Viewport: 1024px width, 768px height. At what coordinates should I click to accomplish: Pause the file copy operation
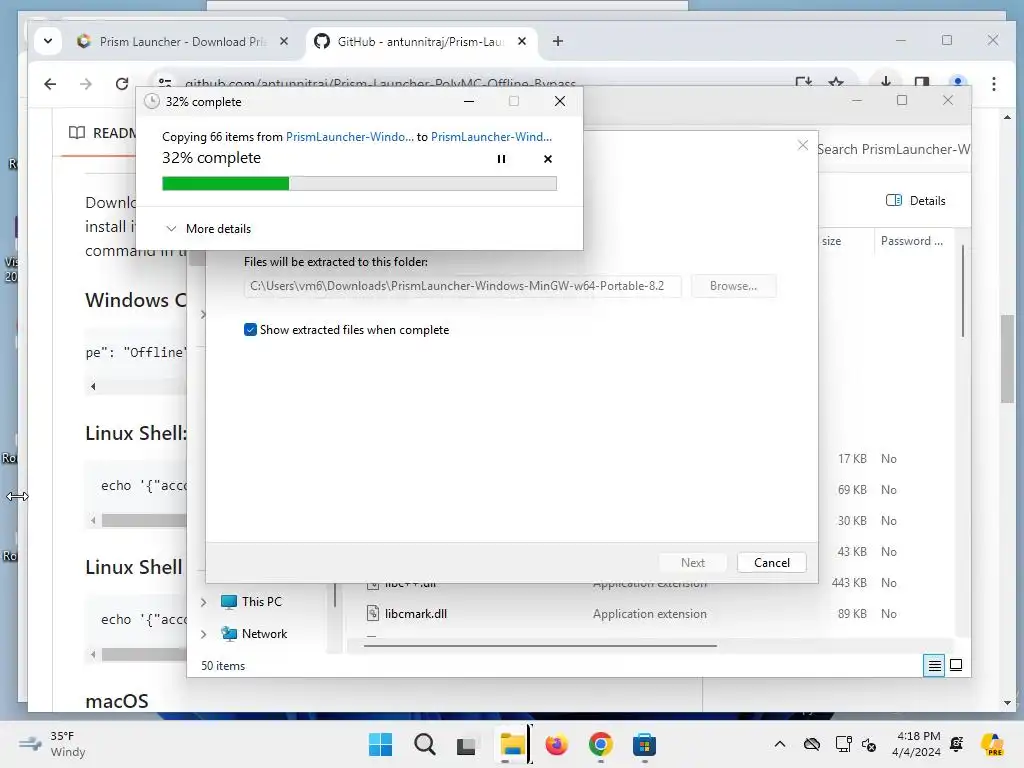coord(501,159)
